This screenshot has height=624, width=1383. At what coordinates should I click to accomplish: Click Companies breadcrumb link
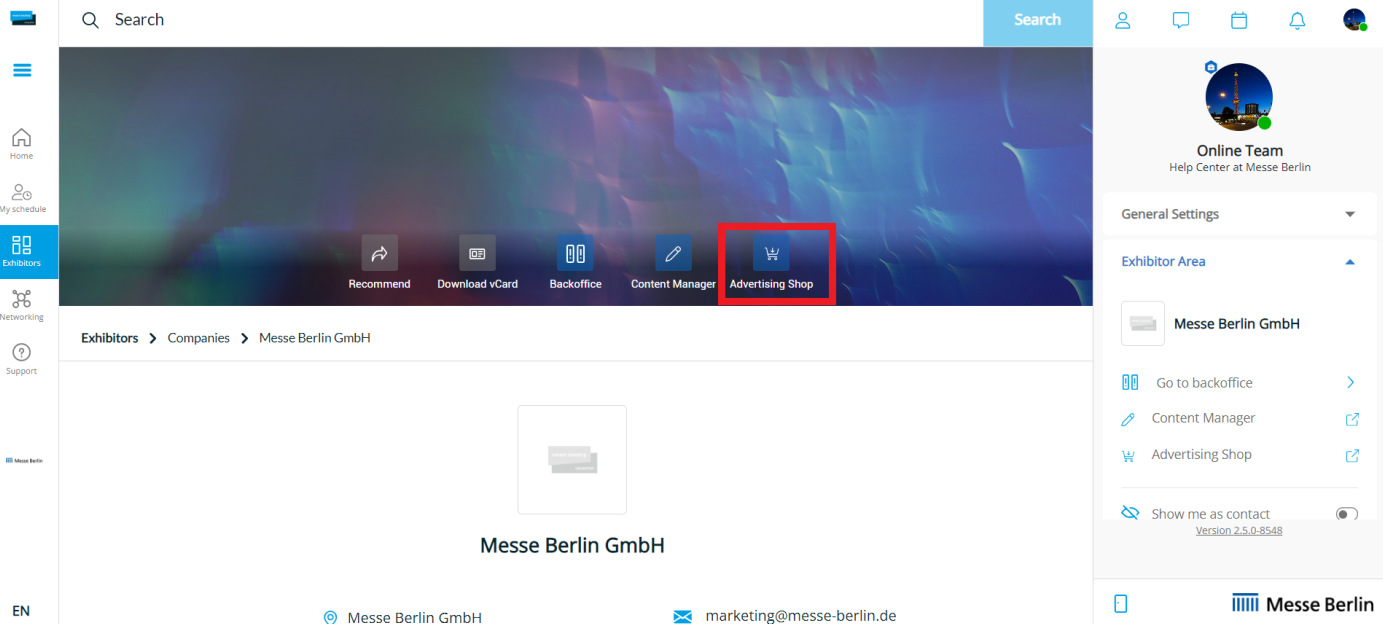[199, 338]
